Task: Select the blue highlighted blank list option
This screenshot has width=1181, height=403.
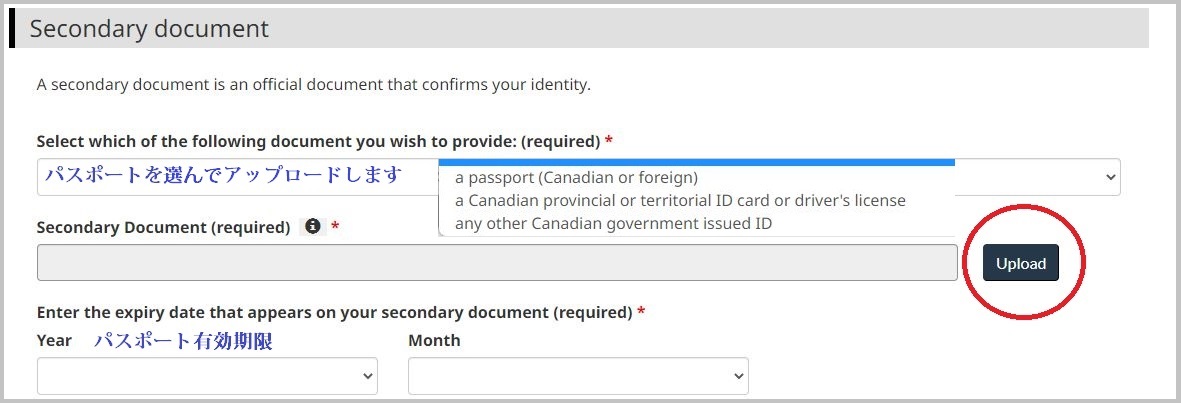Action: 697,162
